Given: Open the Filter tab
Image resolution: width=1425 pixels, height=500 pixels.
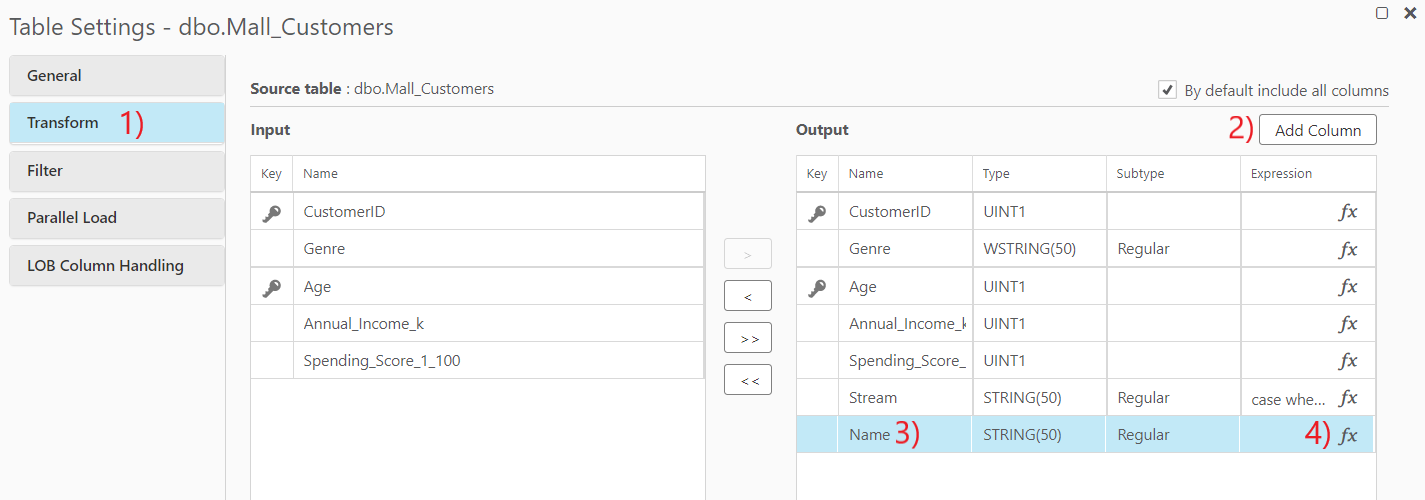Looking at the screenshot, I should [x=116, y=171].
